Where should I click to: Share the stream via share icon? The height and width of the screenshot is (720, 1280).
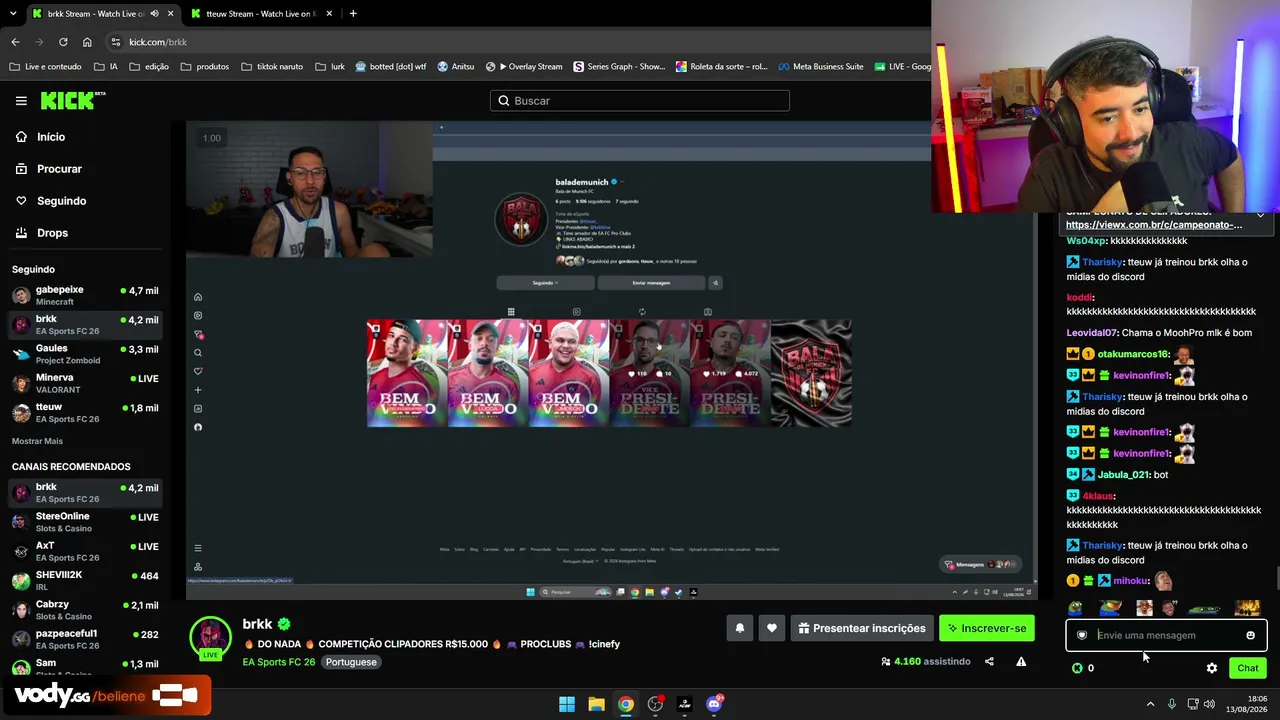coord(989,661)
